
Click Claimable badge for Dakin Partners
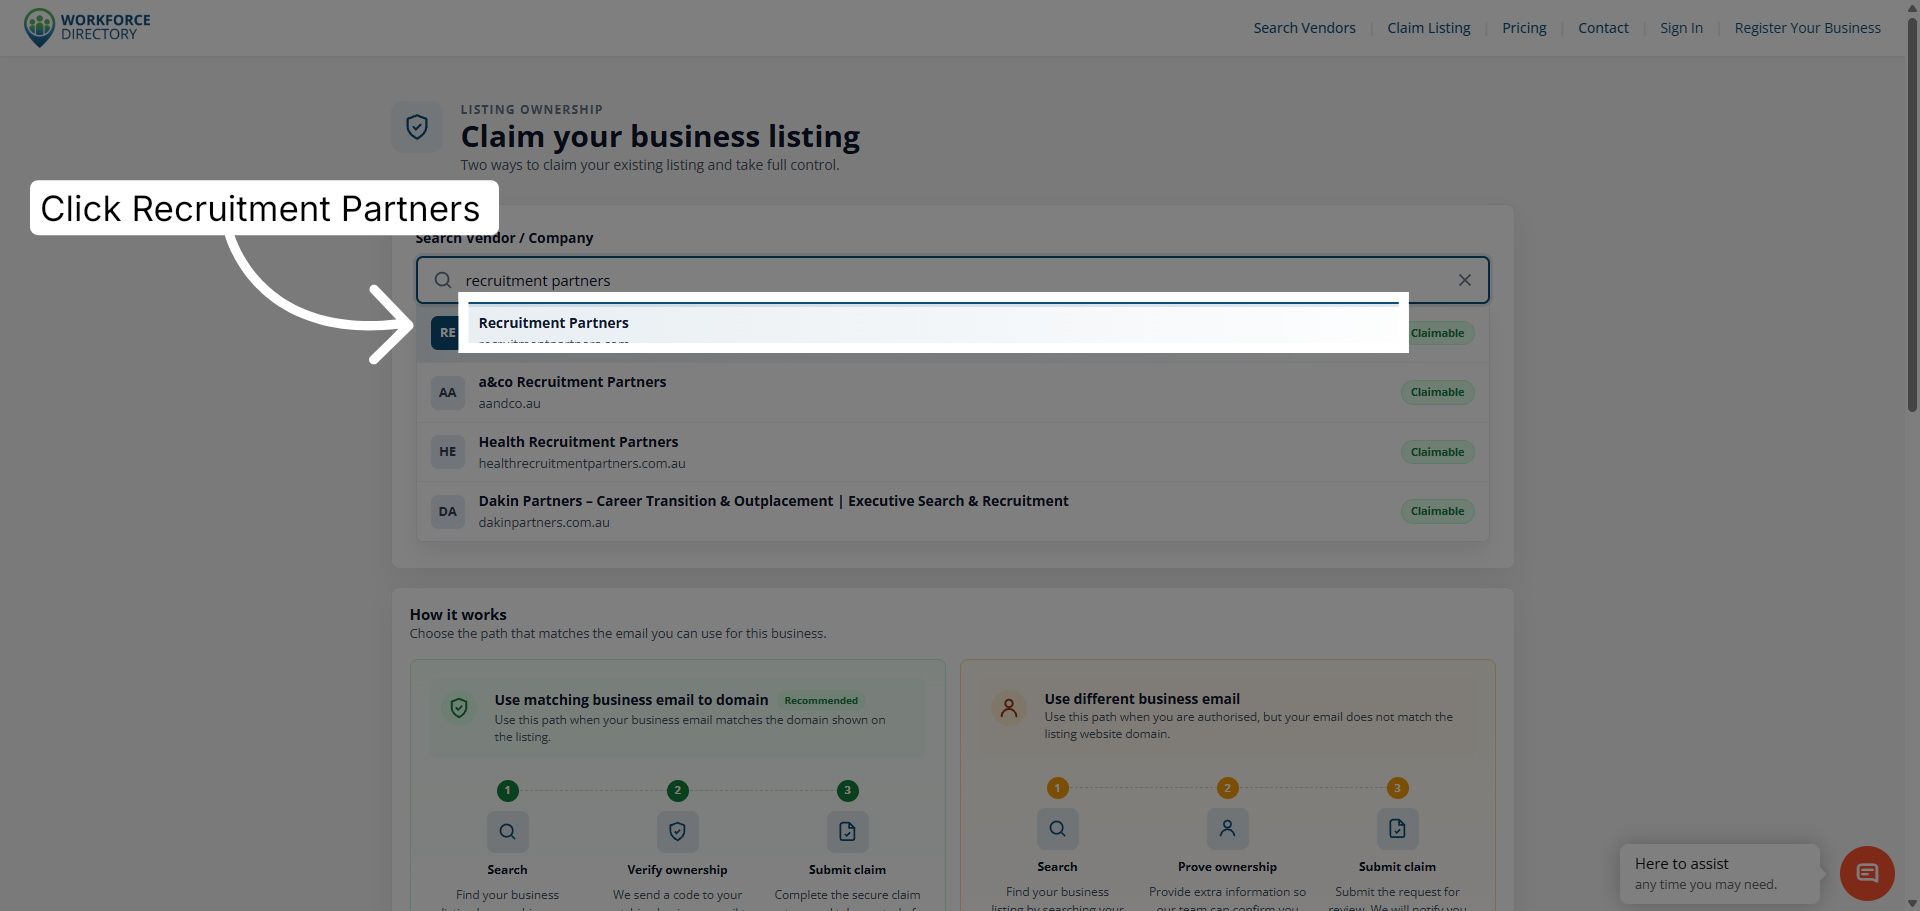[x=1437, y=511]
